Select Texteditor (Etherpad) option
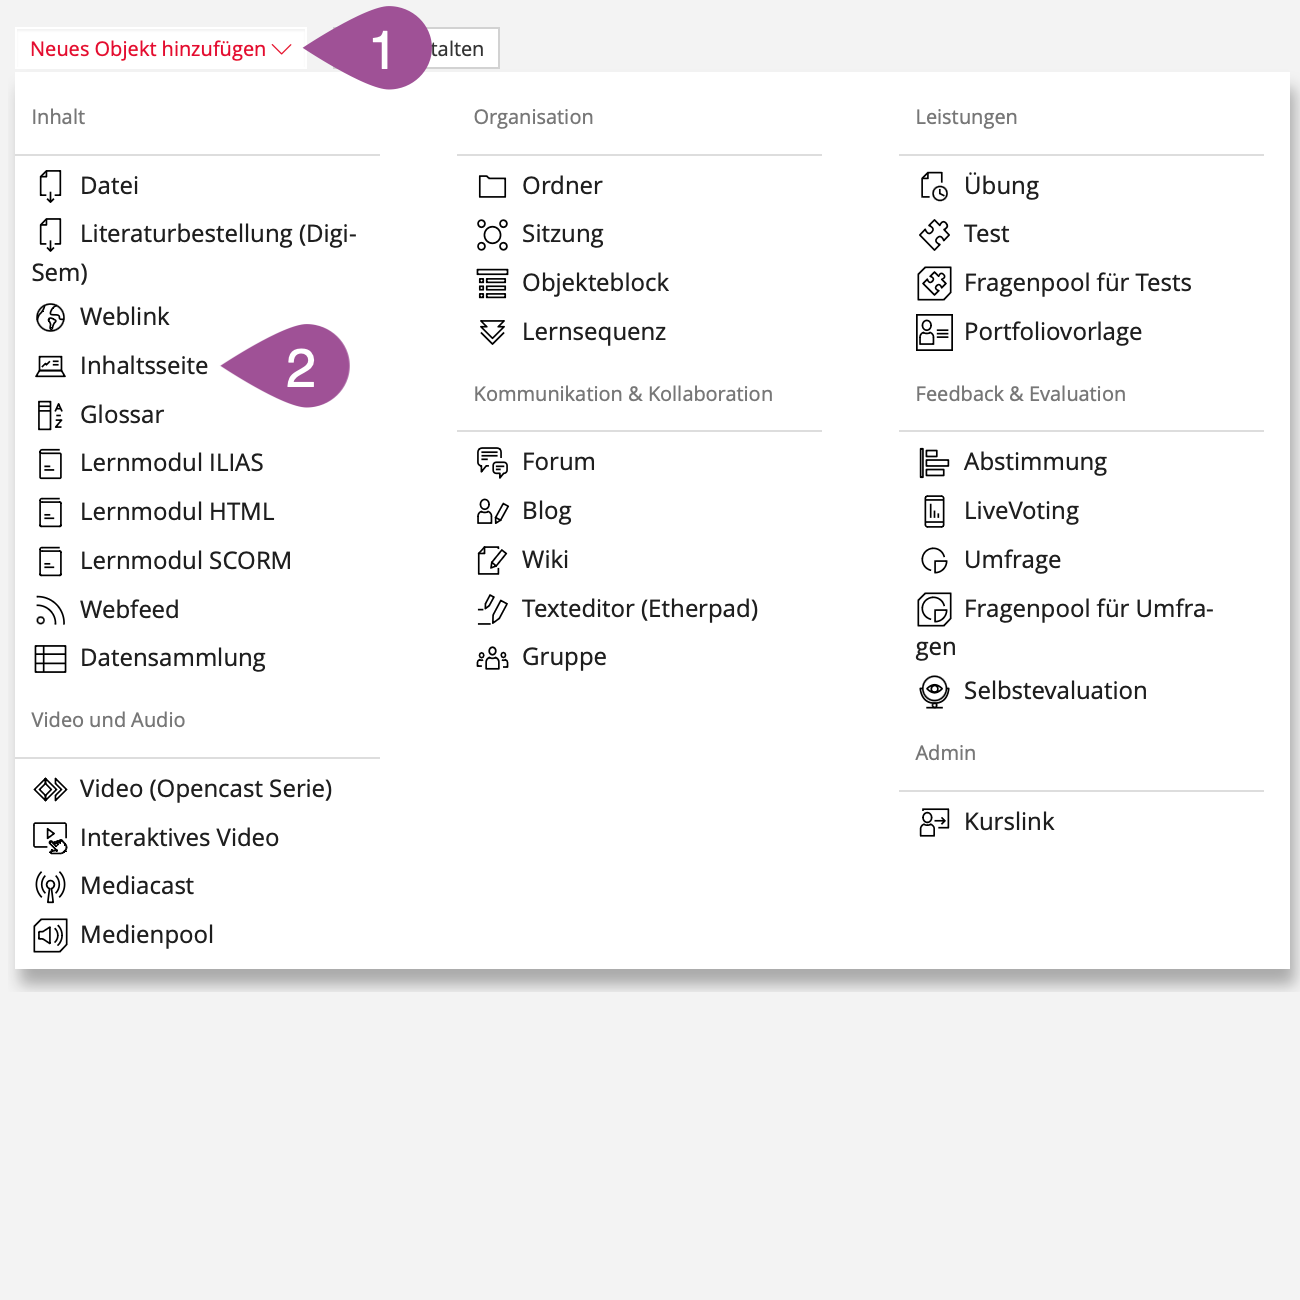Image resolution: width=1300 pixels, height=1300 pixels. pyautogui.click(x=639, y=609)
